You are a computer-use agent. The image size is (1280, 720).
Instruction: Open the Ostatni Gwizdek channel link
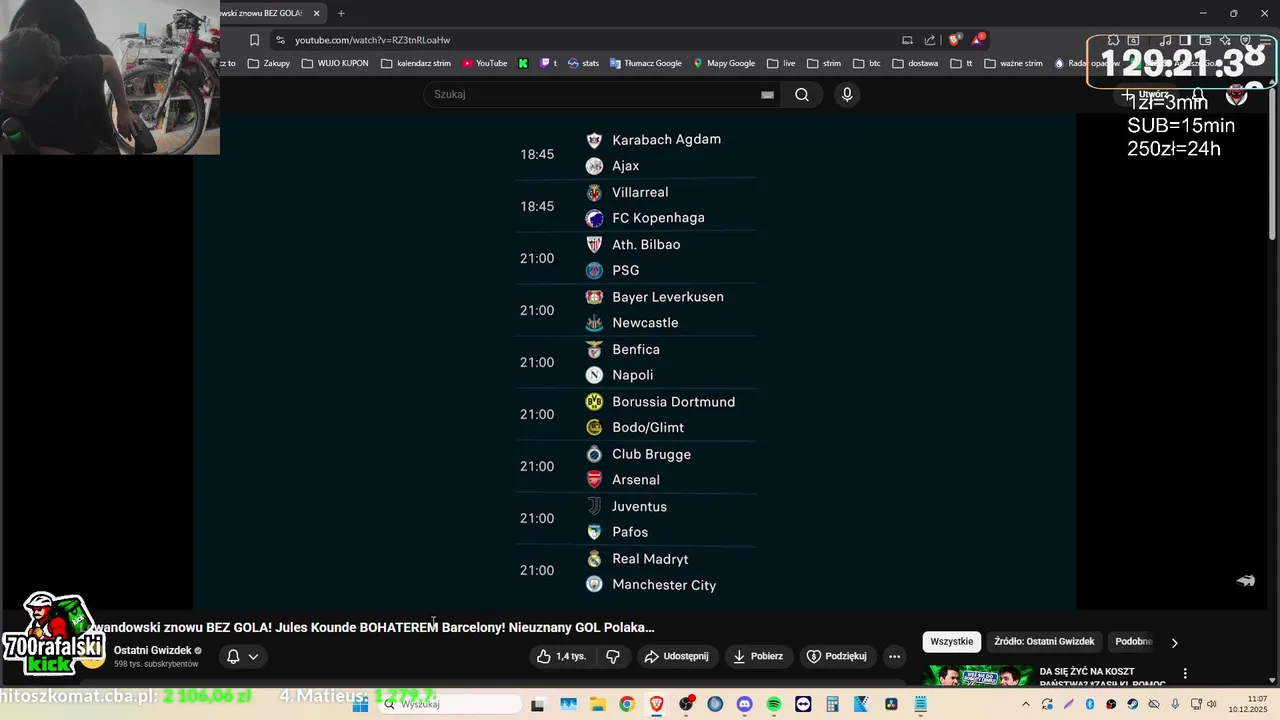[x=153, y=650]
